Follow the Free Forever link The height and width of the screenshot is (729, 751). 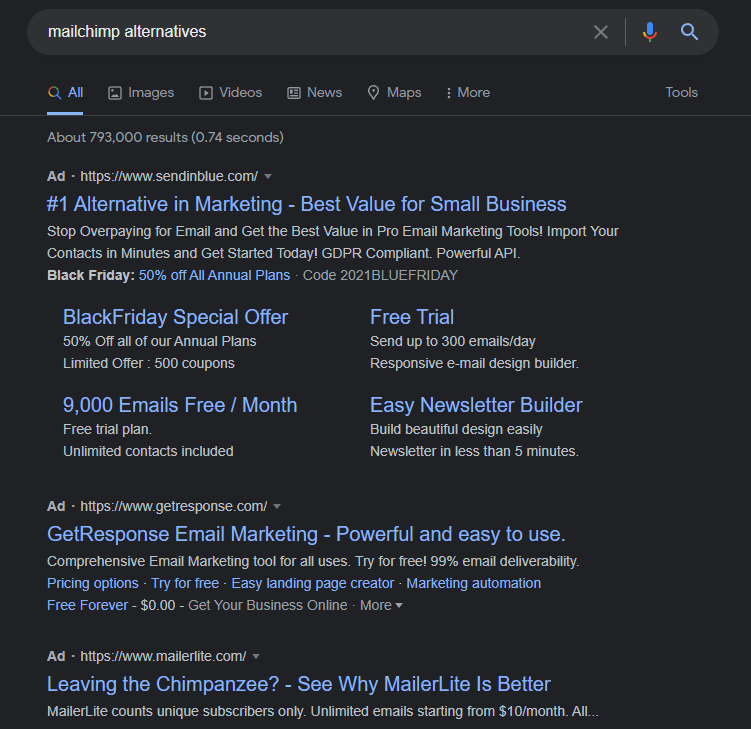[x=87, y=605]
